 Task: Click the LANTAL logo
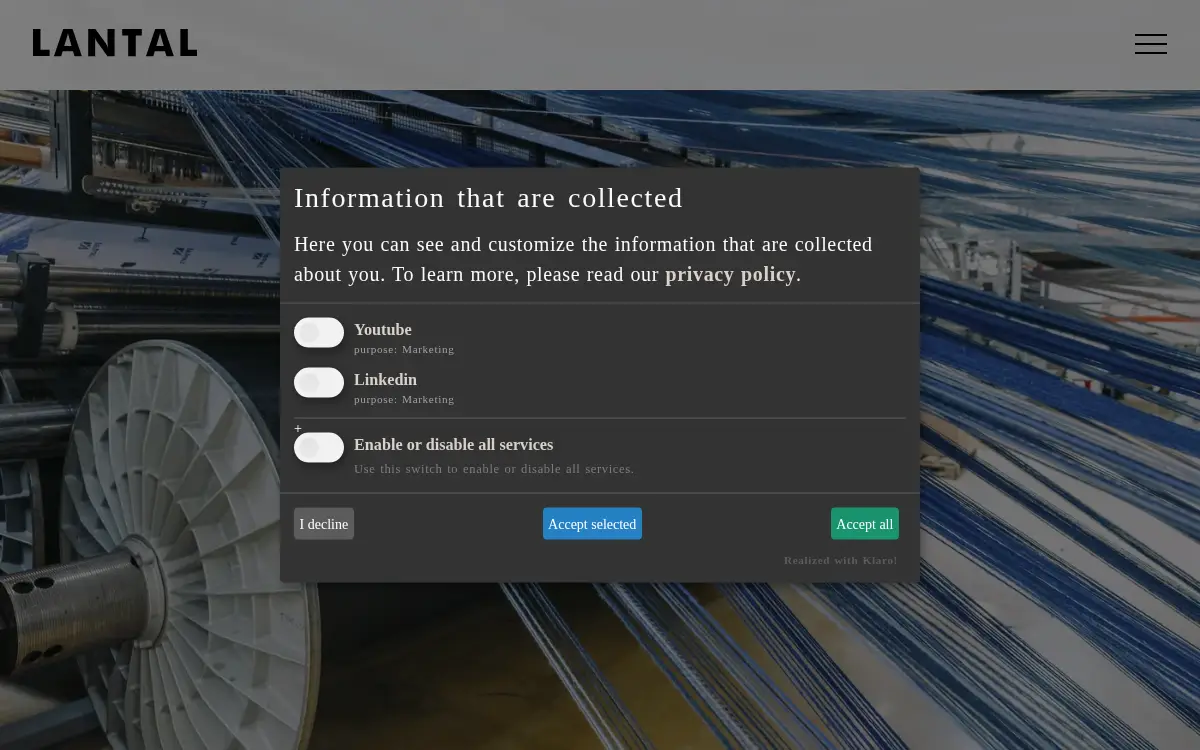click(115, 43)
